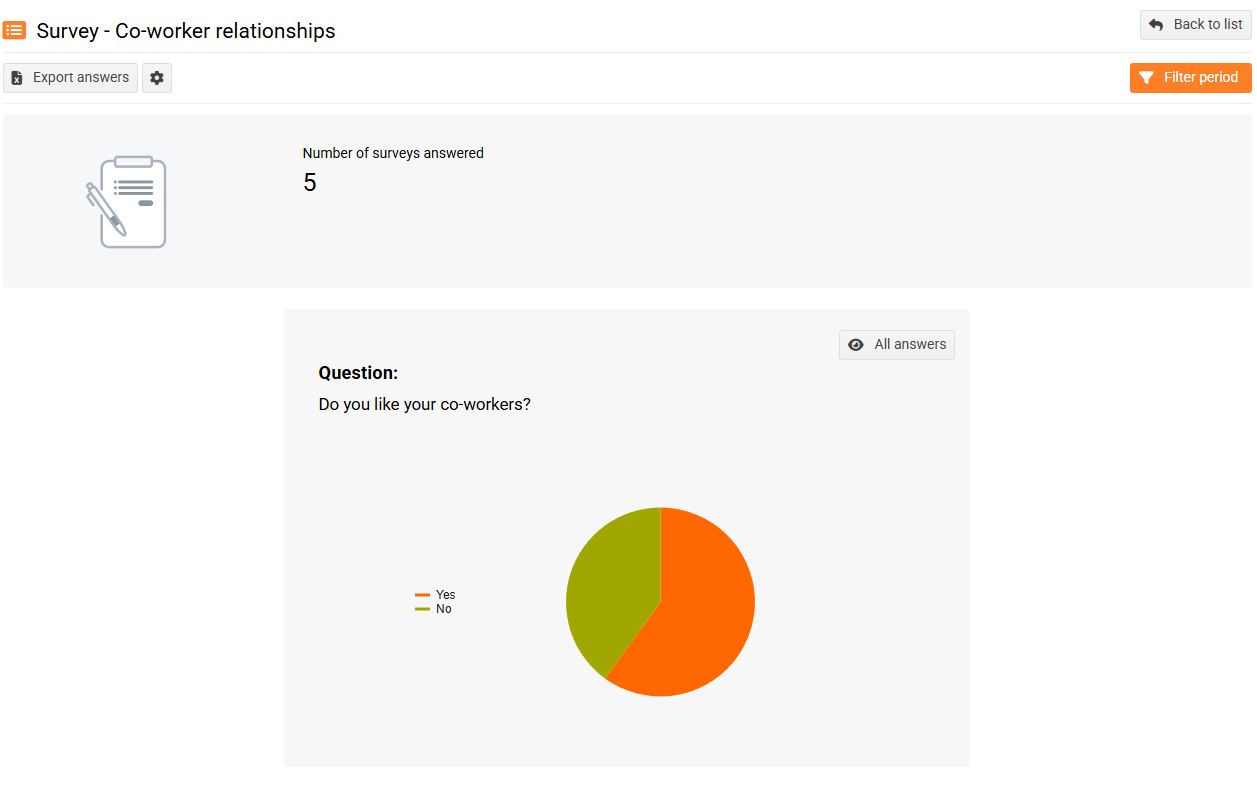Select the green No pie slice
Screen dimensions: 1257x787
point(610,590)
